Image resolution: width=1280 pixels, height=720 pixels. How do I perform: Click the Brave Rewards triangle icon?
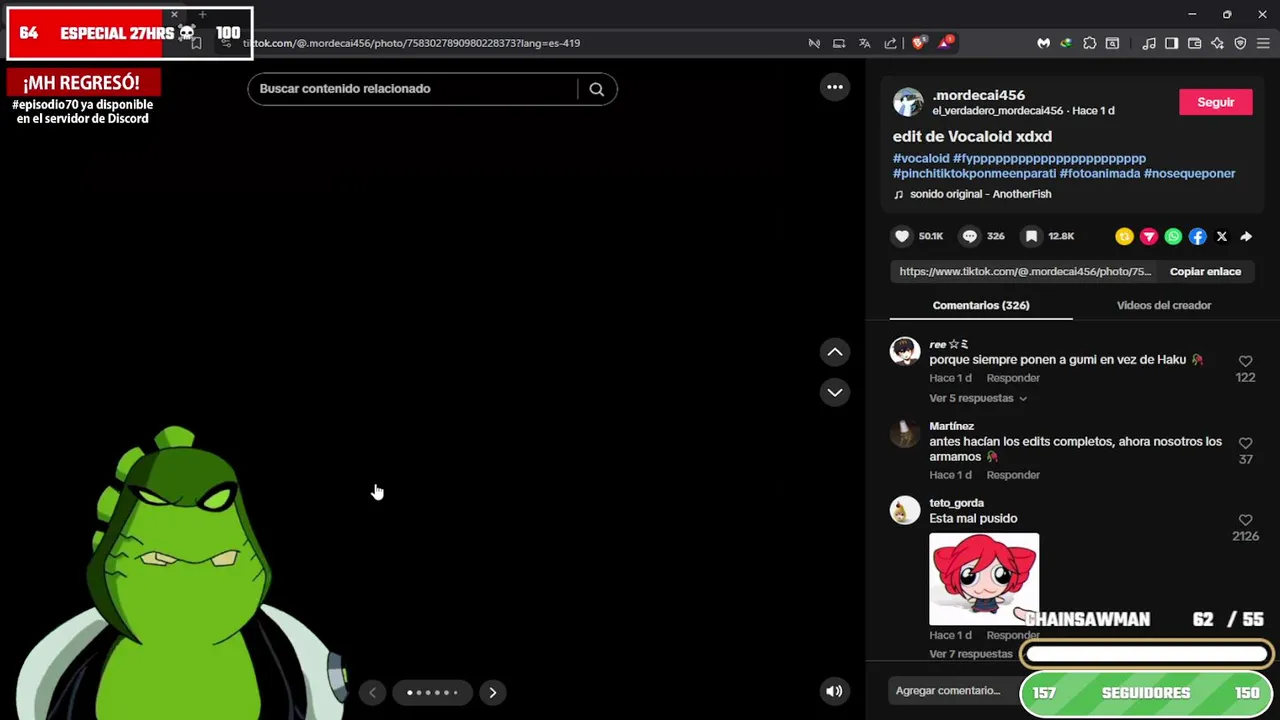point(944,43)
